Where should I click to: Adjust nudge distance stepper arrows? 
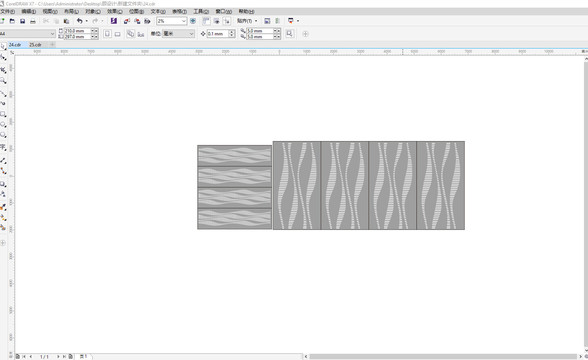tap(232, 34)
